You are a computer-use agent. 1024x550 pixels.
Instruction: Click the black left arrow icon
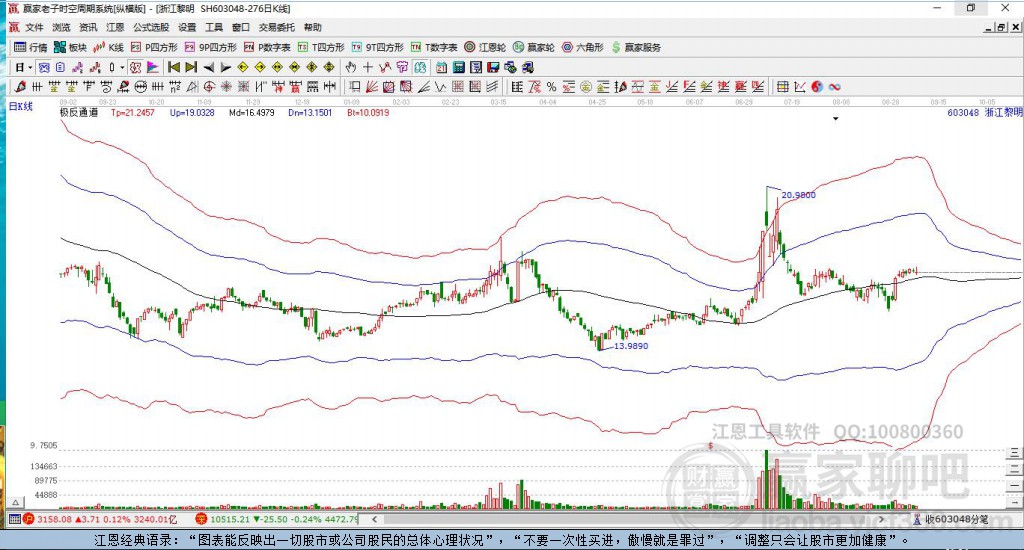[208, 67]
